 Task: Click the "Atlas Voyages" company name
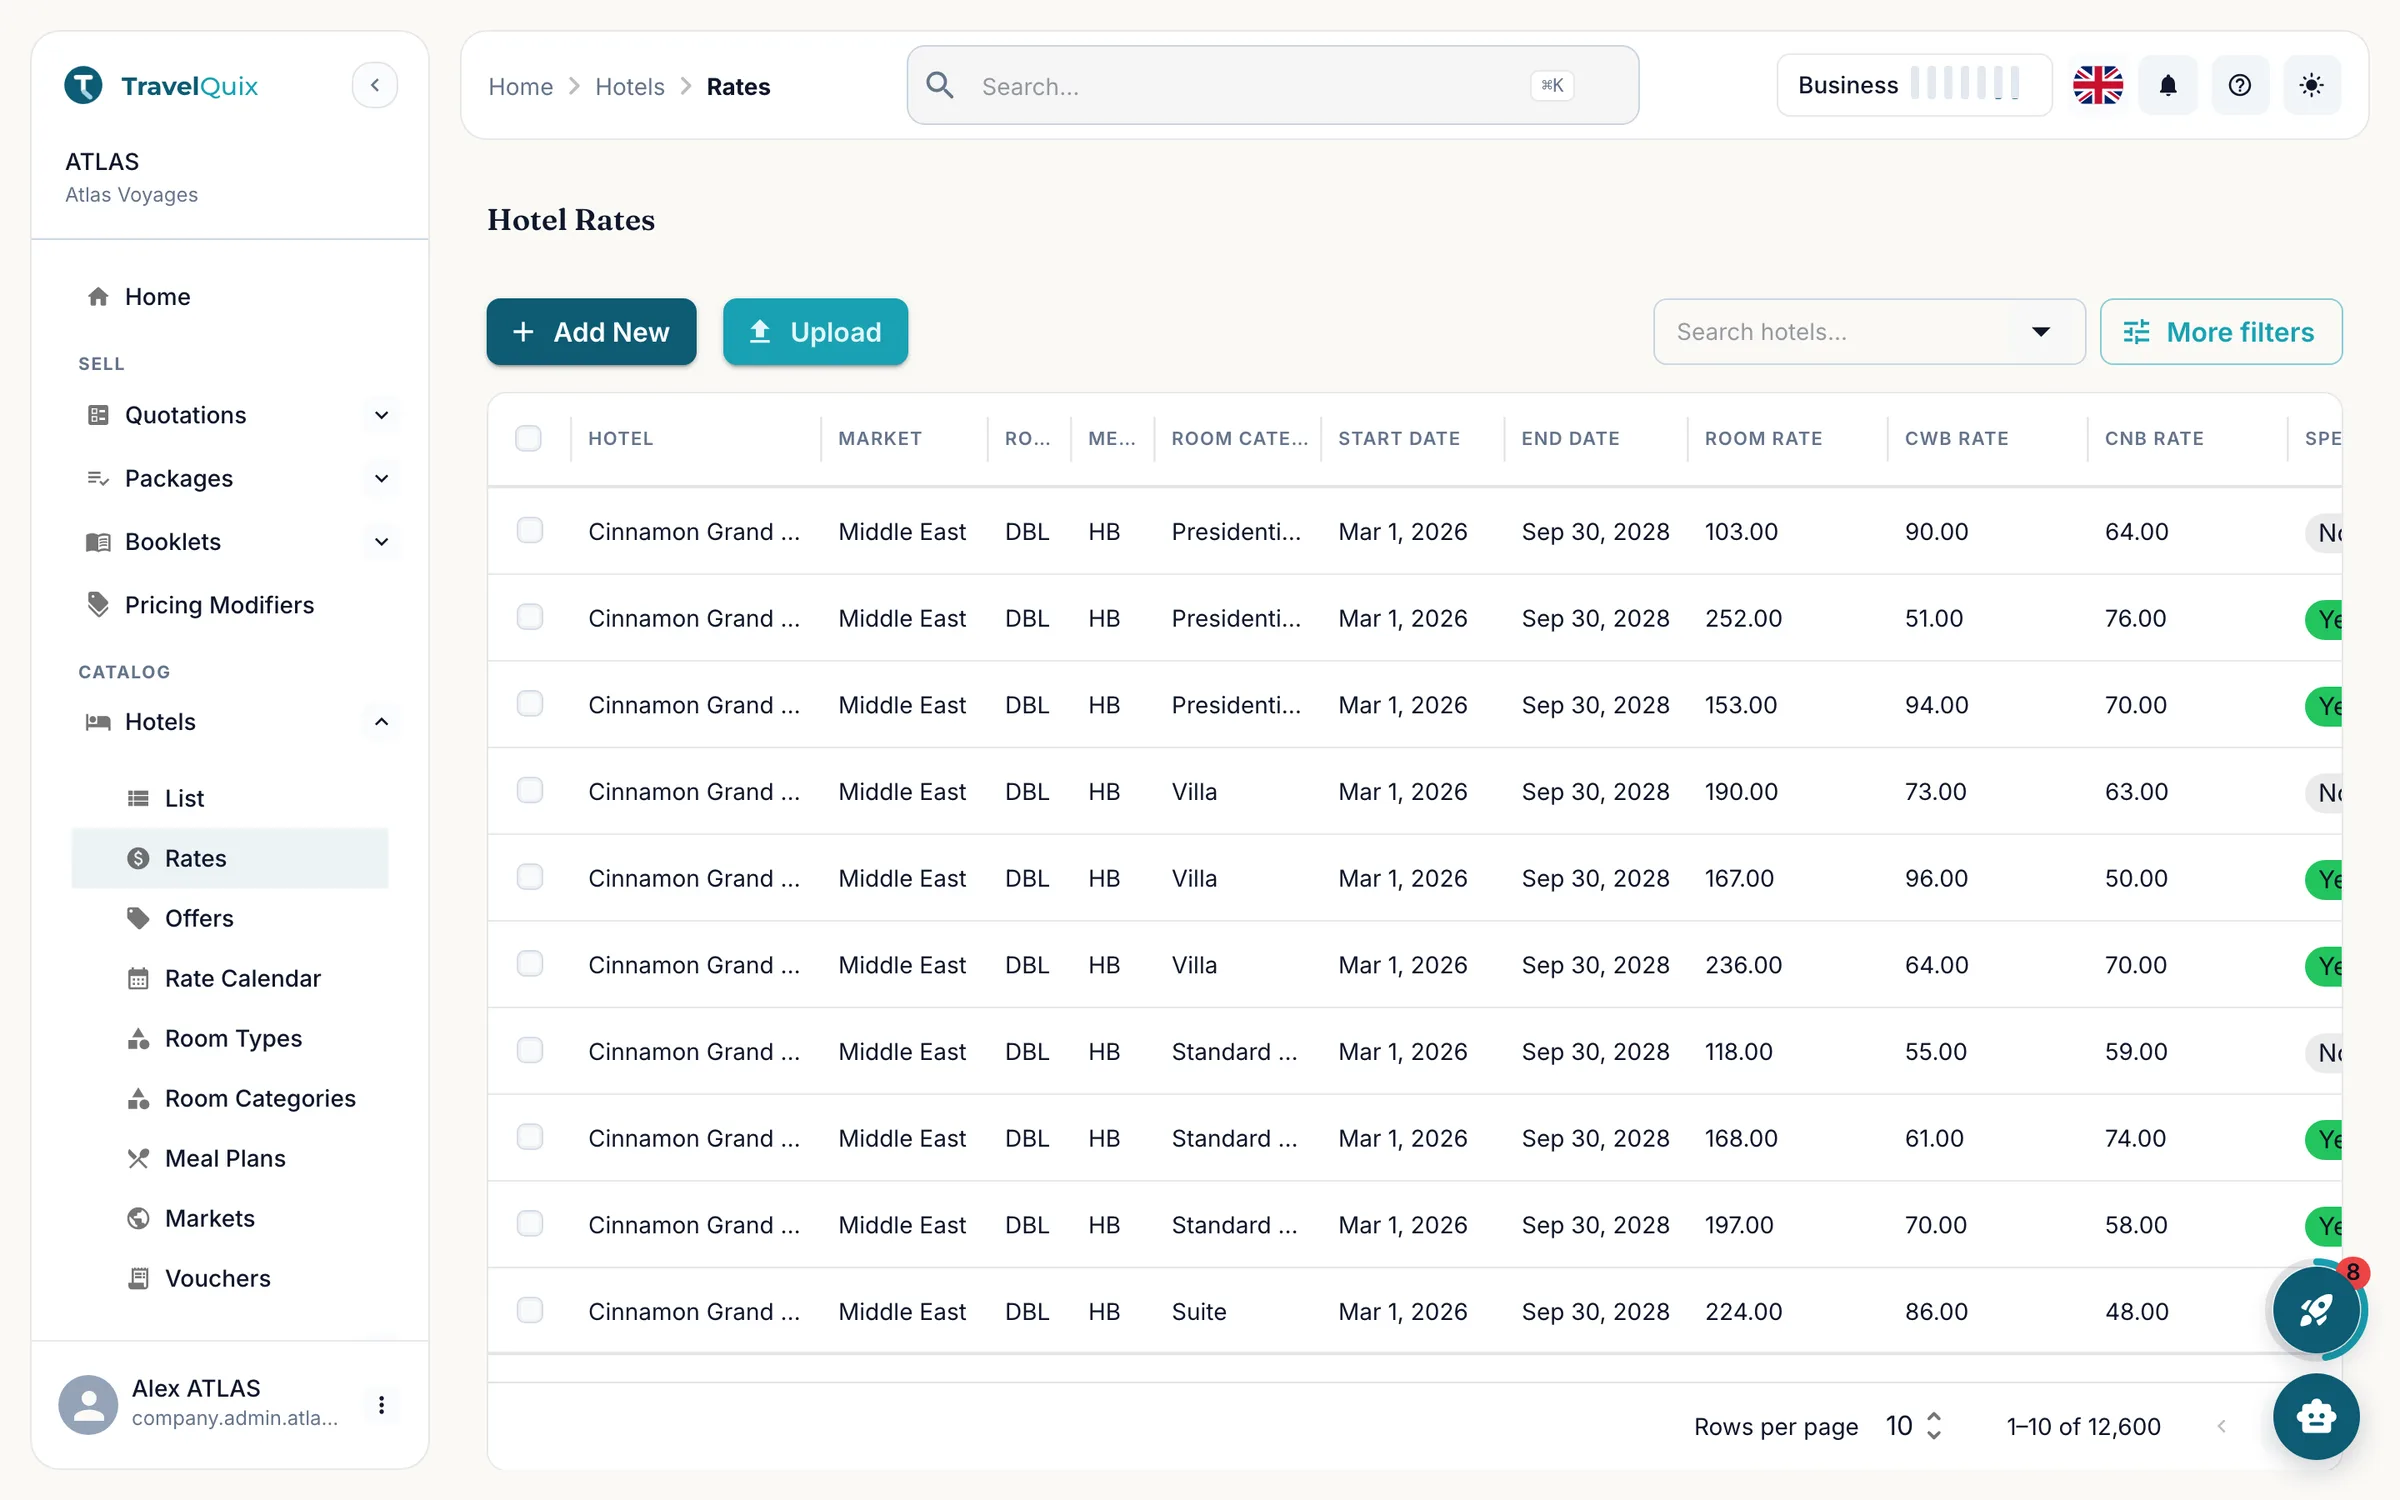click(x=131, y=195)
